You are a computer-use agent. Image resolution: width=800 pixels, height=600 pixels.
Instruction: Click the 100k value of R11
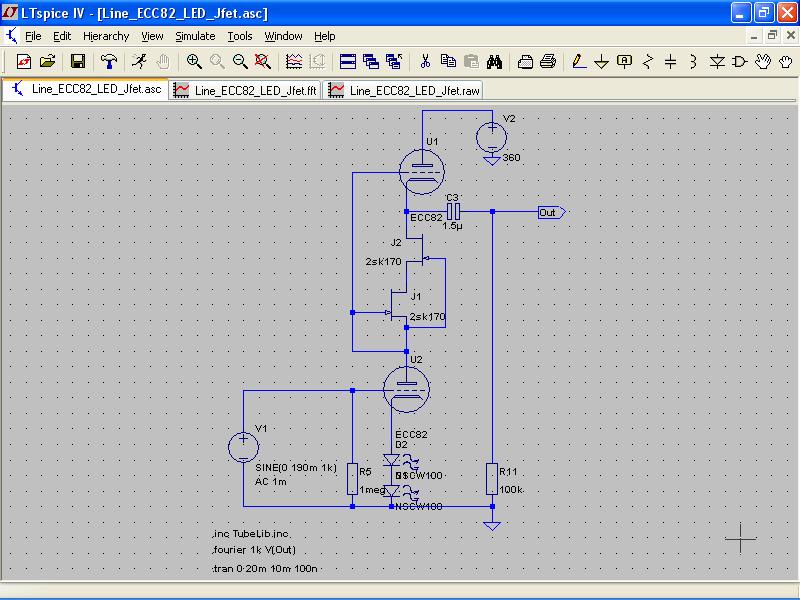(x=511, y=489)
